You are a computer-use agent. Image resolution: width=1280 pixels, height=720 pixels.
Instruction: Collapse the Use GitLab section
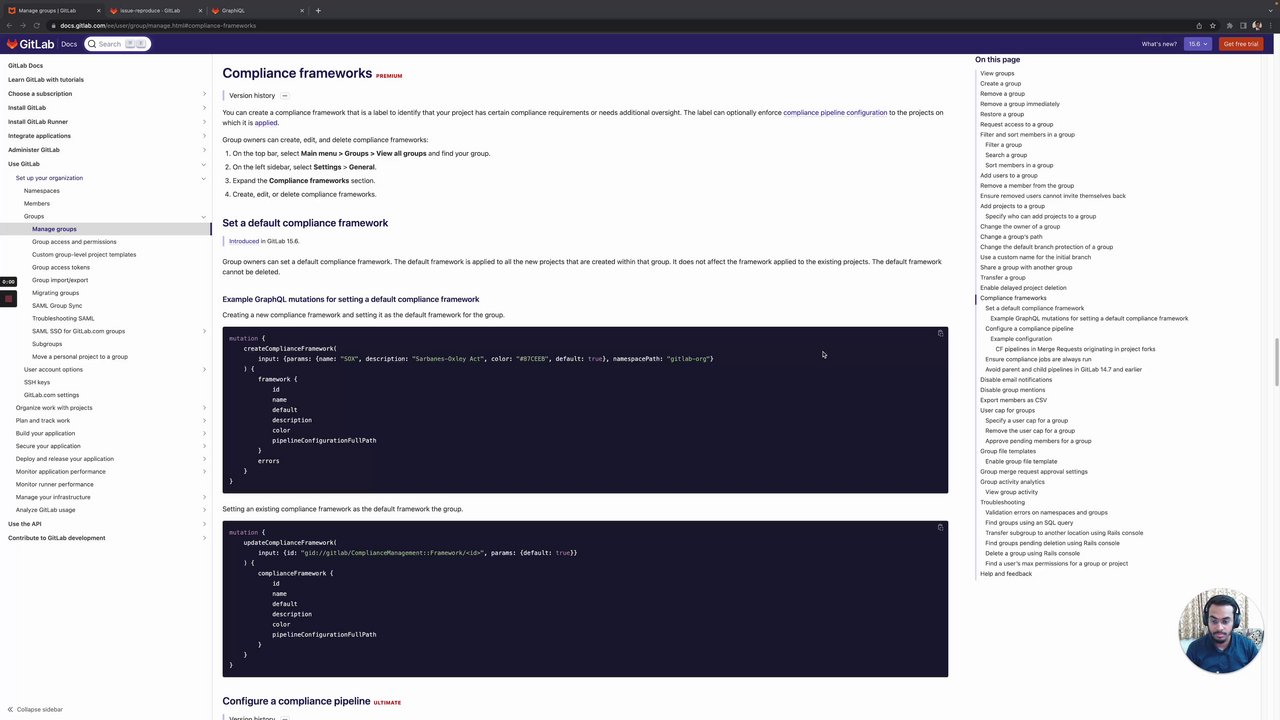click(x=204, y=164)
